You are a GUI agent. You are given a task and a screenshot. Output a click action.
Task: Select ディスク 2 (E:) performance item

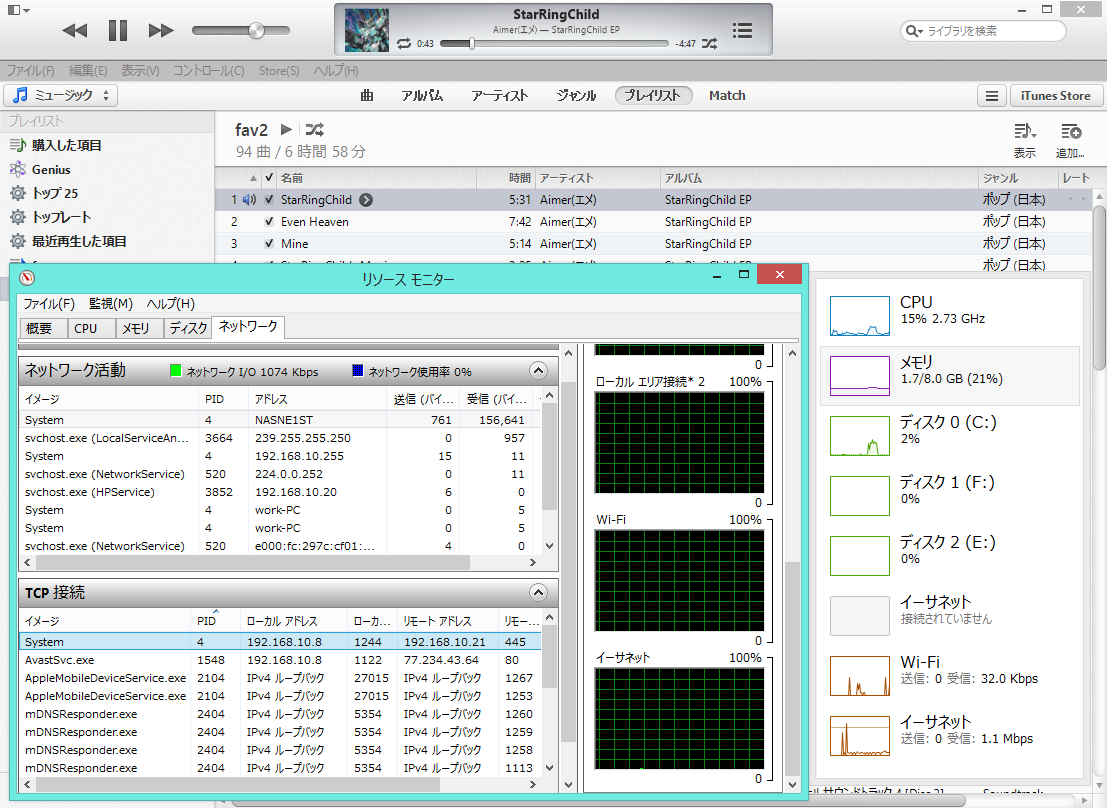950,556
